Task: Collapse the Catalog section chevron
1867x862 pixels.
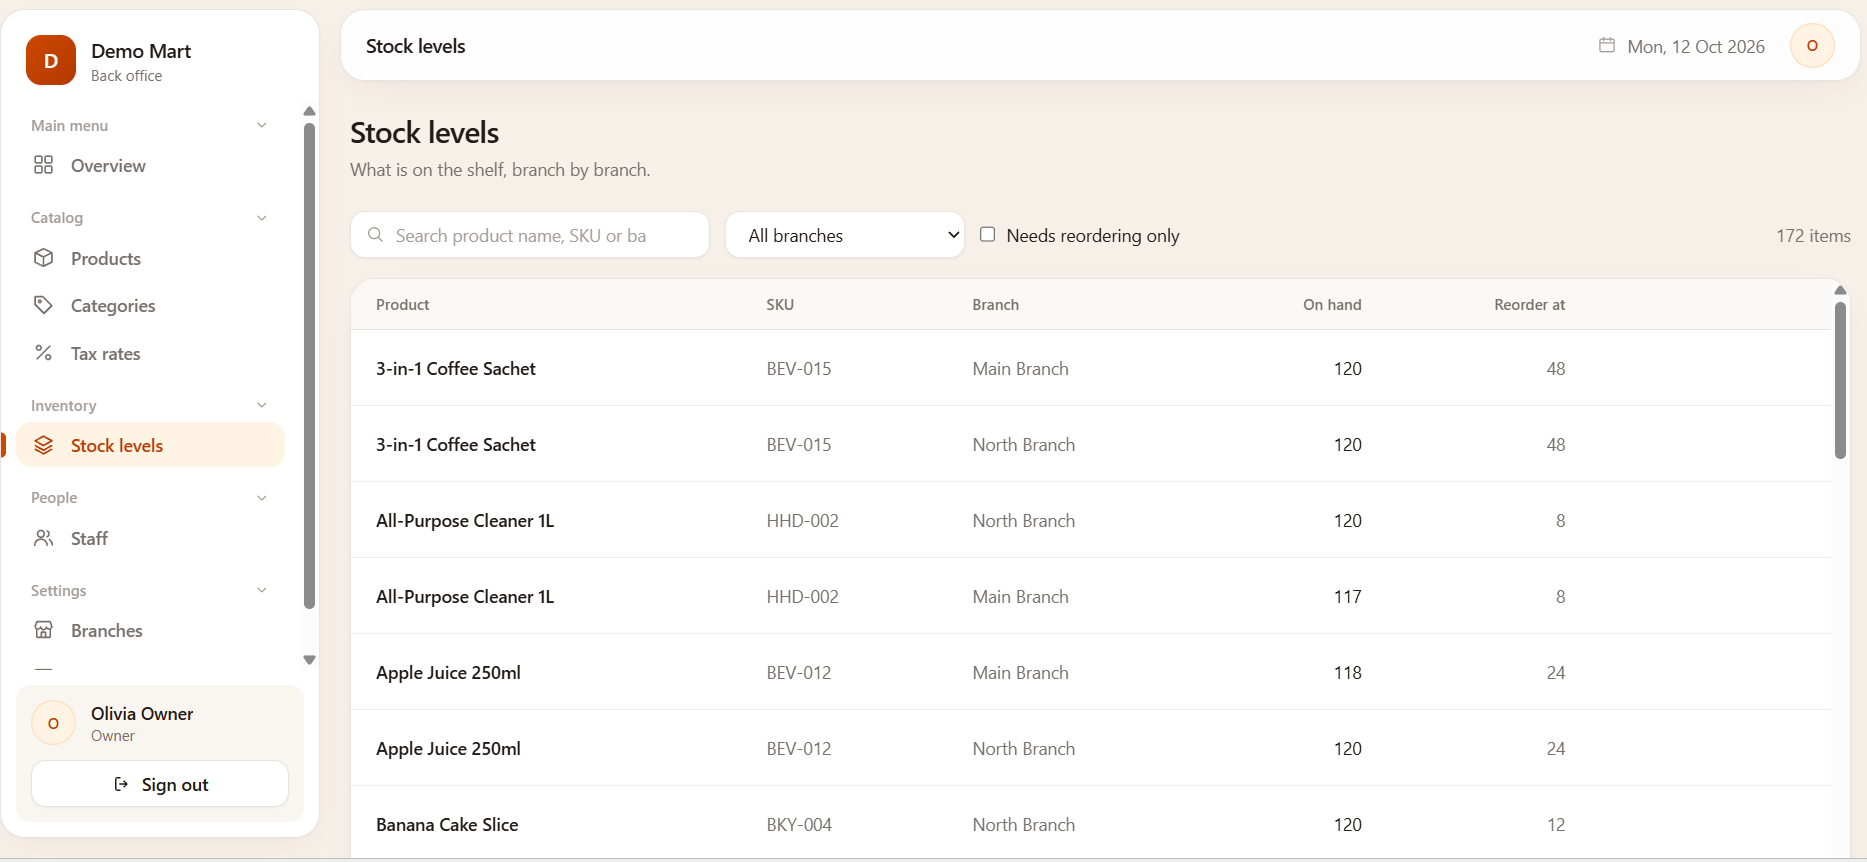Action: 262,218
